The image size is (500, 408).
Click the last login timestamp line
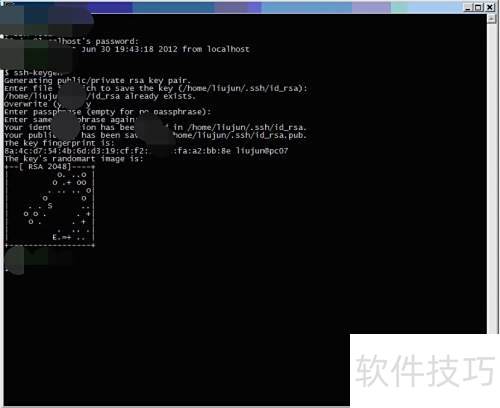(x=166, y=49)
